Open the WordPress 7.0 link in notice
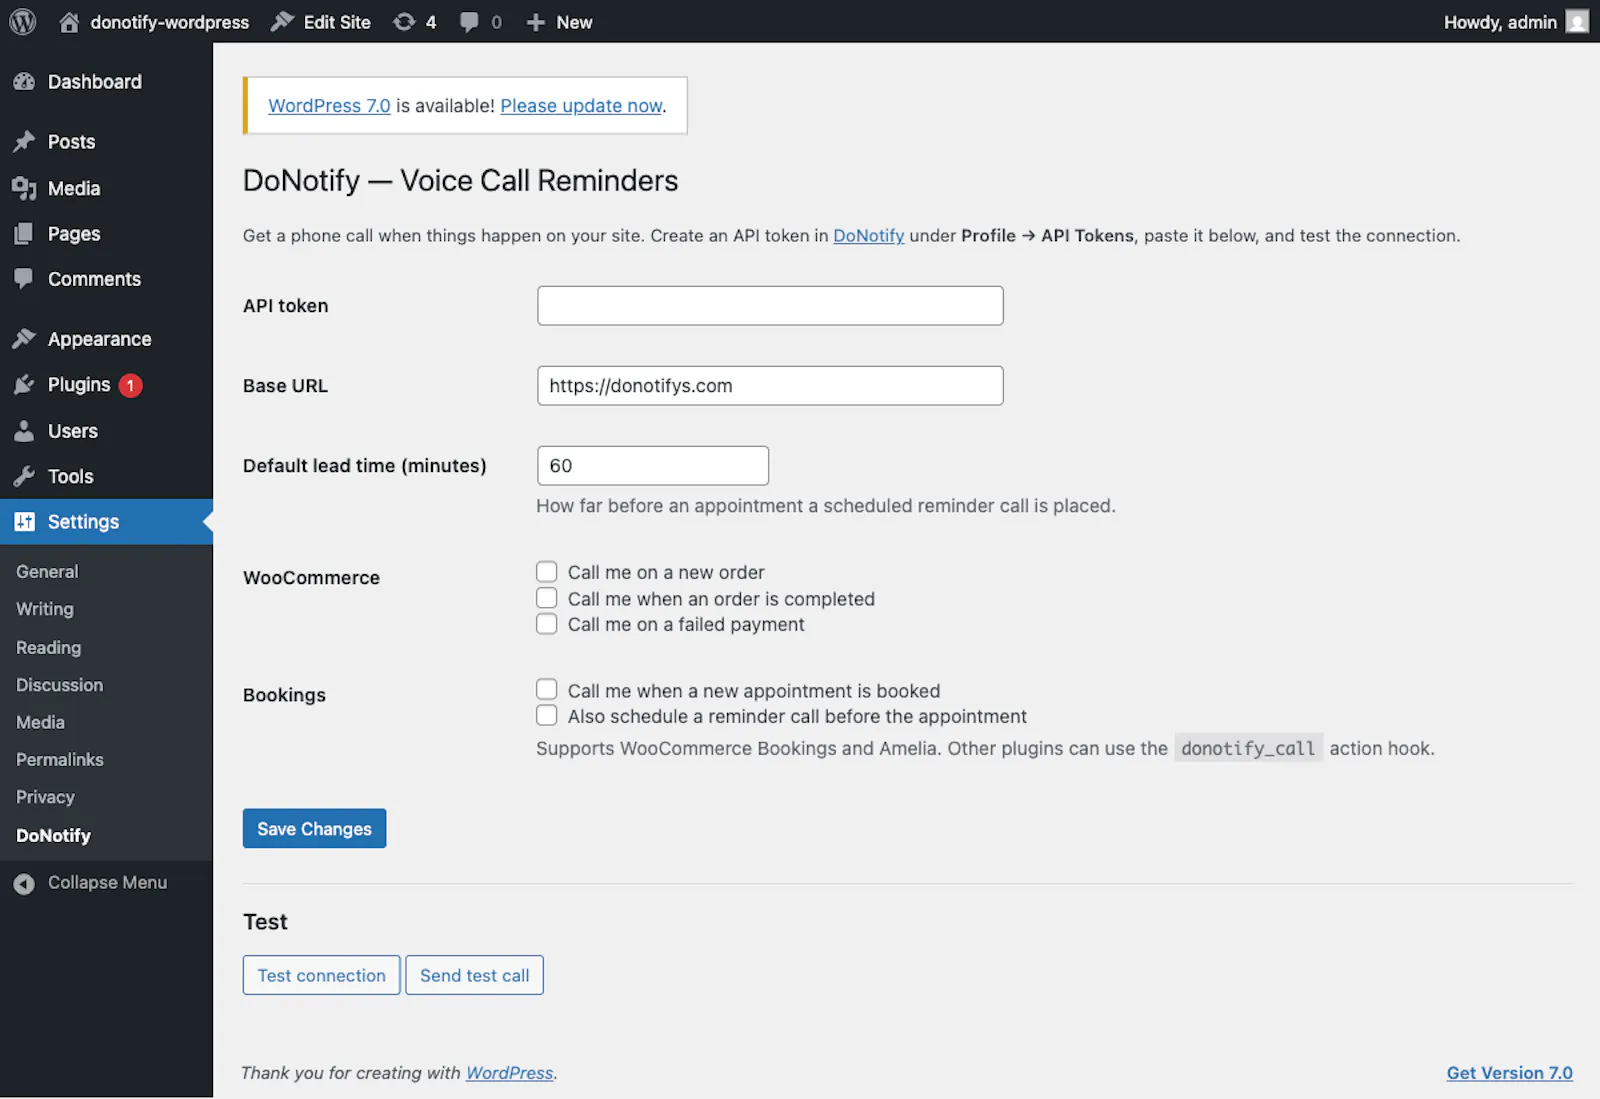 [329, 106]
